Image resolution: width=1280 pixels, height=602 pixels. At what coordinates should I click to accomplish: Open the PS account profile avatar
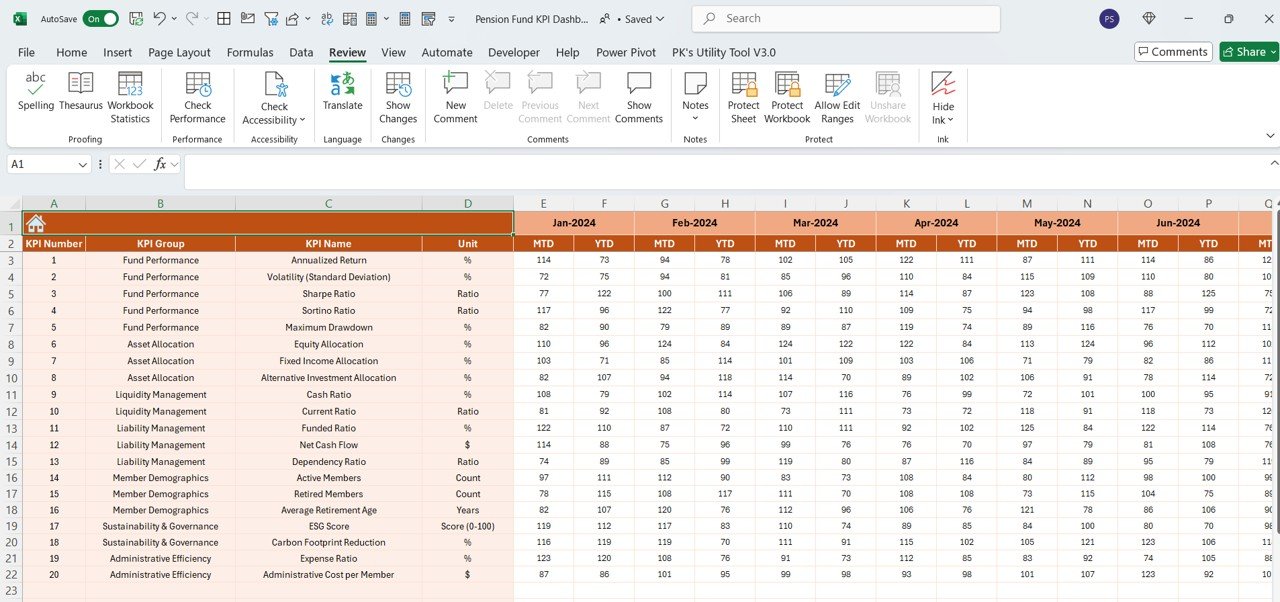tap(1109, 19)
